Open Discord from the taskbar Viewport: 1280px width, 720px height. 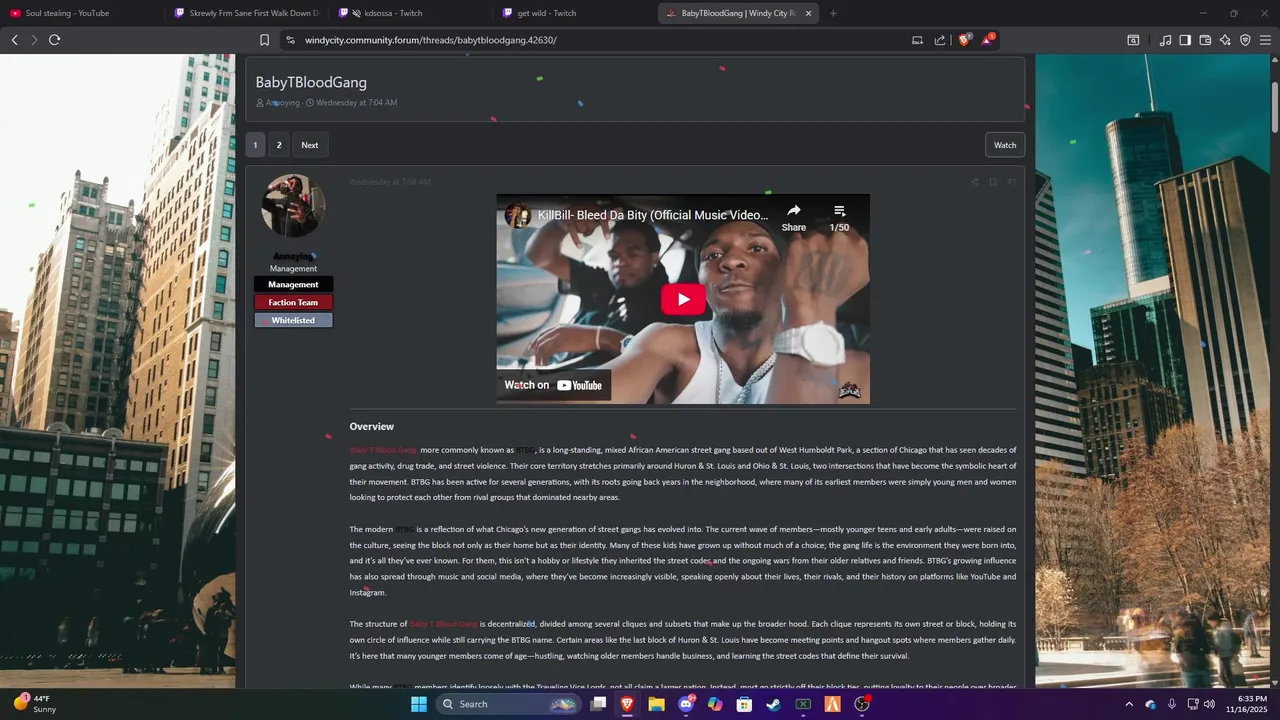click(686, 704)
